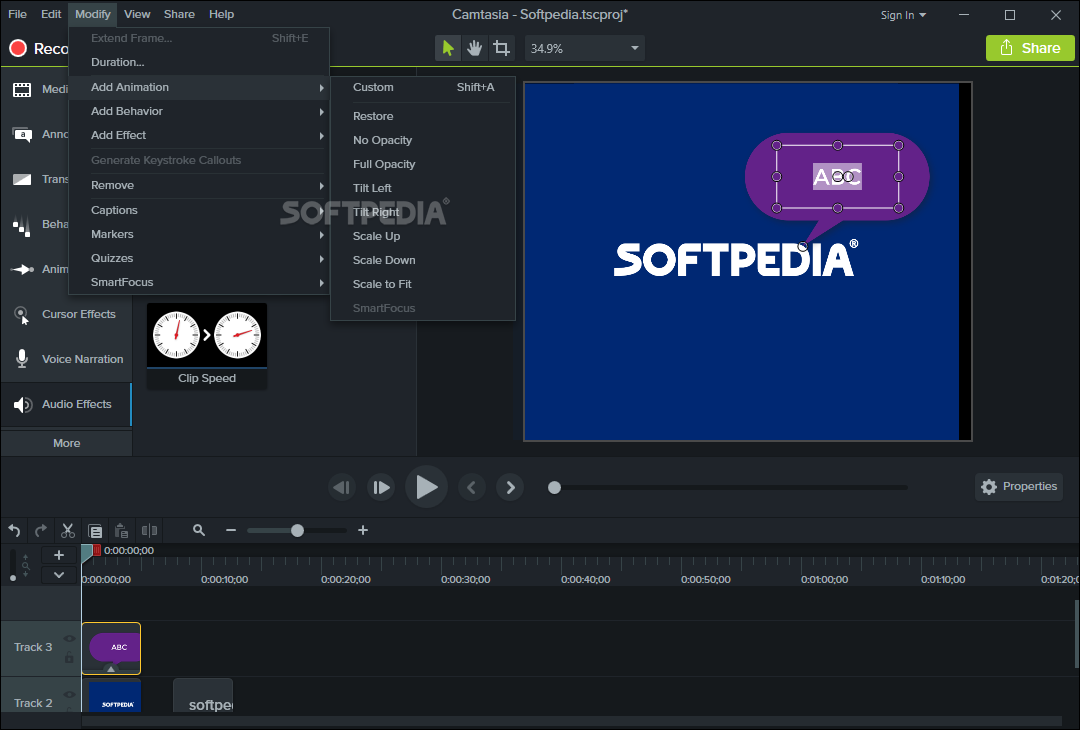The width and height of the screenshot is (1080, 730).
Task: Select the Clip Speed effect thumbnail
Action: tap(207, 346)
